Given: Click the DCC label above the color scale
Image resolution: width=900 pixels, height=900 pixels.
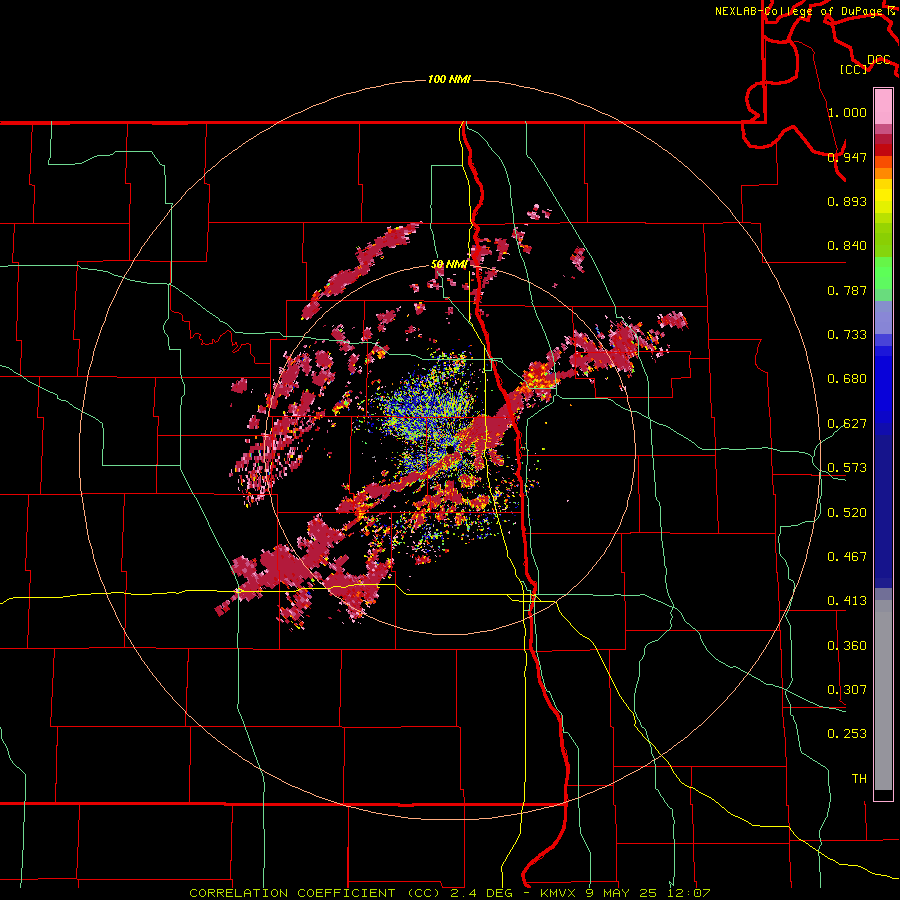Looking at the screenshot, I should [x=879, y=60].
